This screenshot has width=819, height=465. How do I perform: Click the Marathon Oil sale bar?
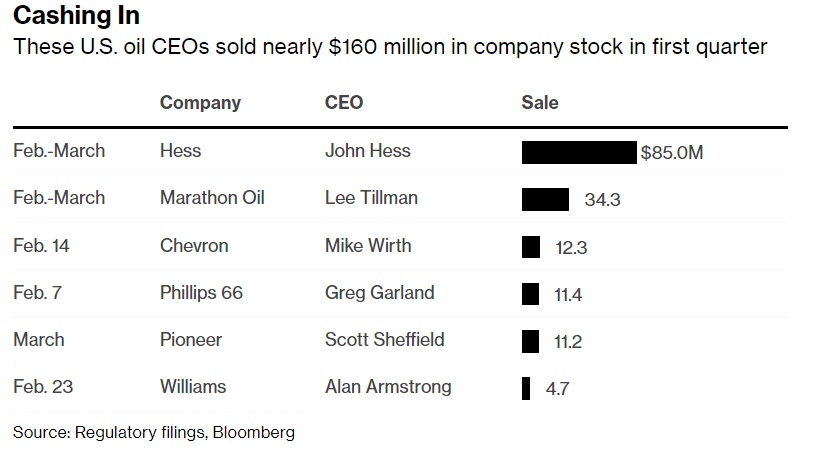pyautogui.click(x=545, y=199)
